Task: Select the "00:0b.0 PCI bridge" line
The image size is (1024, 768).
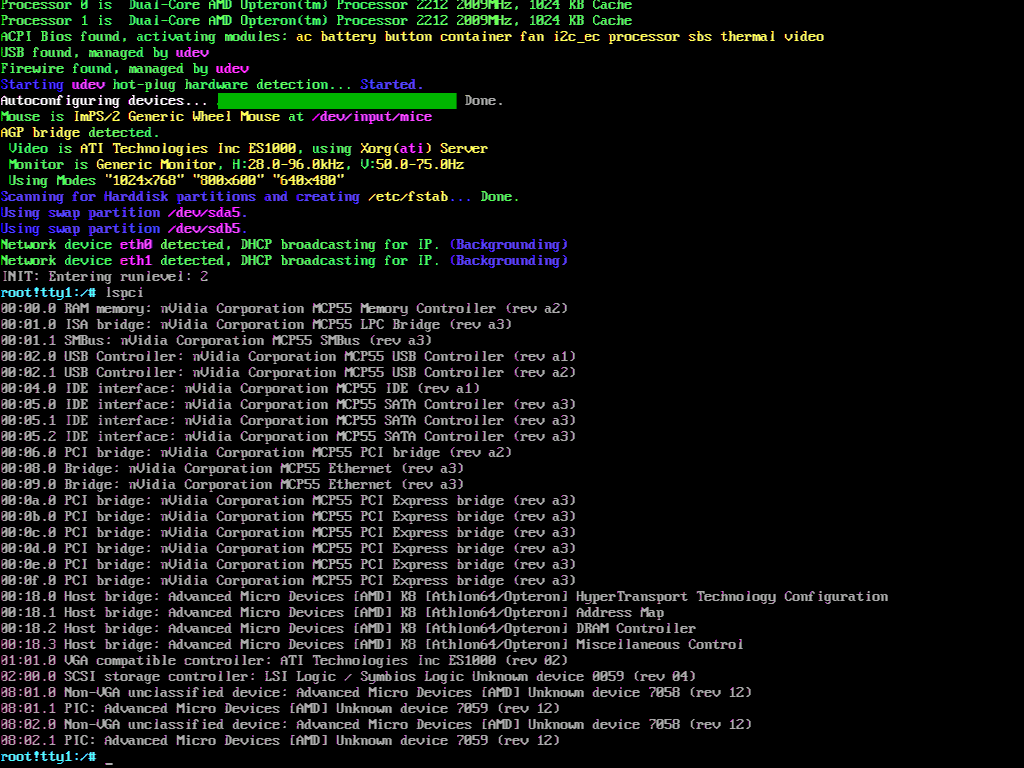Action: click(288, 517)
